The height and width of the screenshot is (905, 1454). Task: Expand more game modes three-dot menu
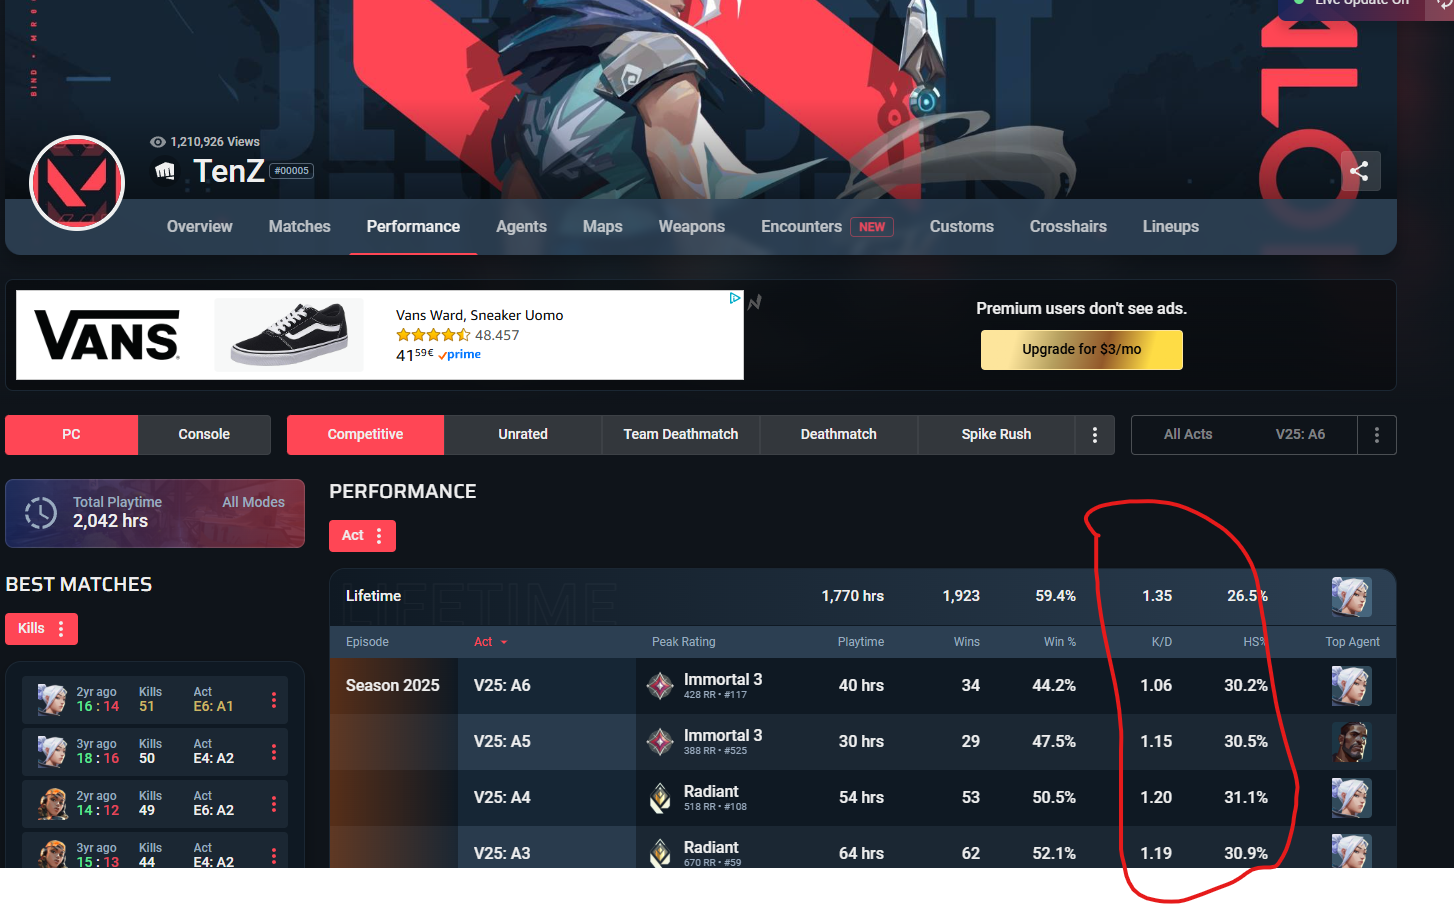(x=1095, y=435)
